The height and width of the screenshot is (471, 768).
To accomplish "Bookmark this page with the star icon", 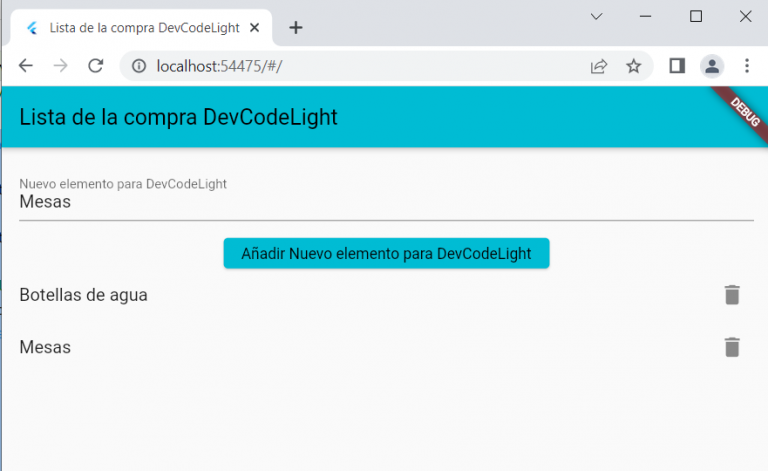I will (633, 66).
